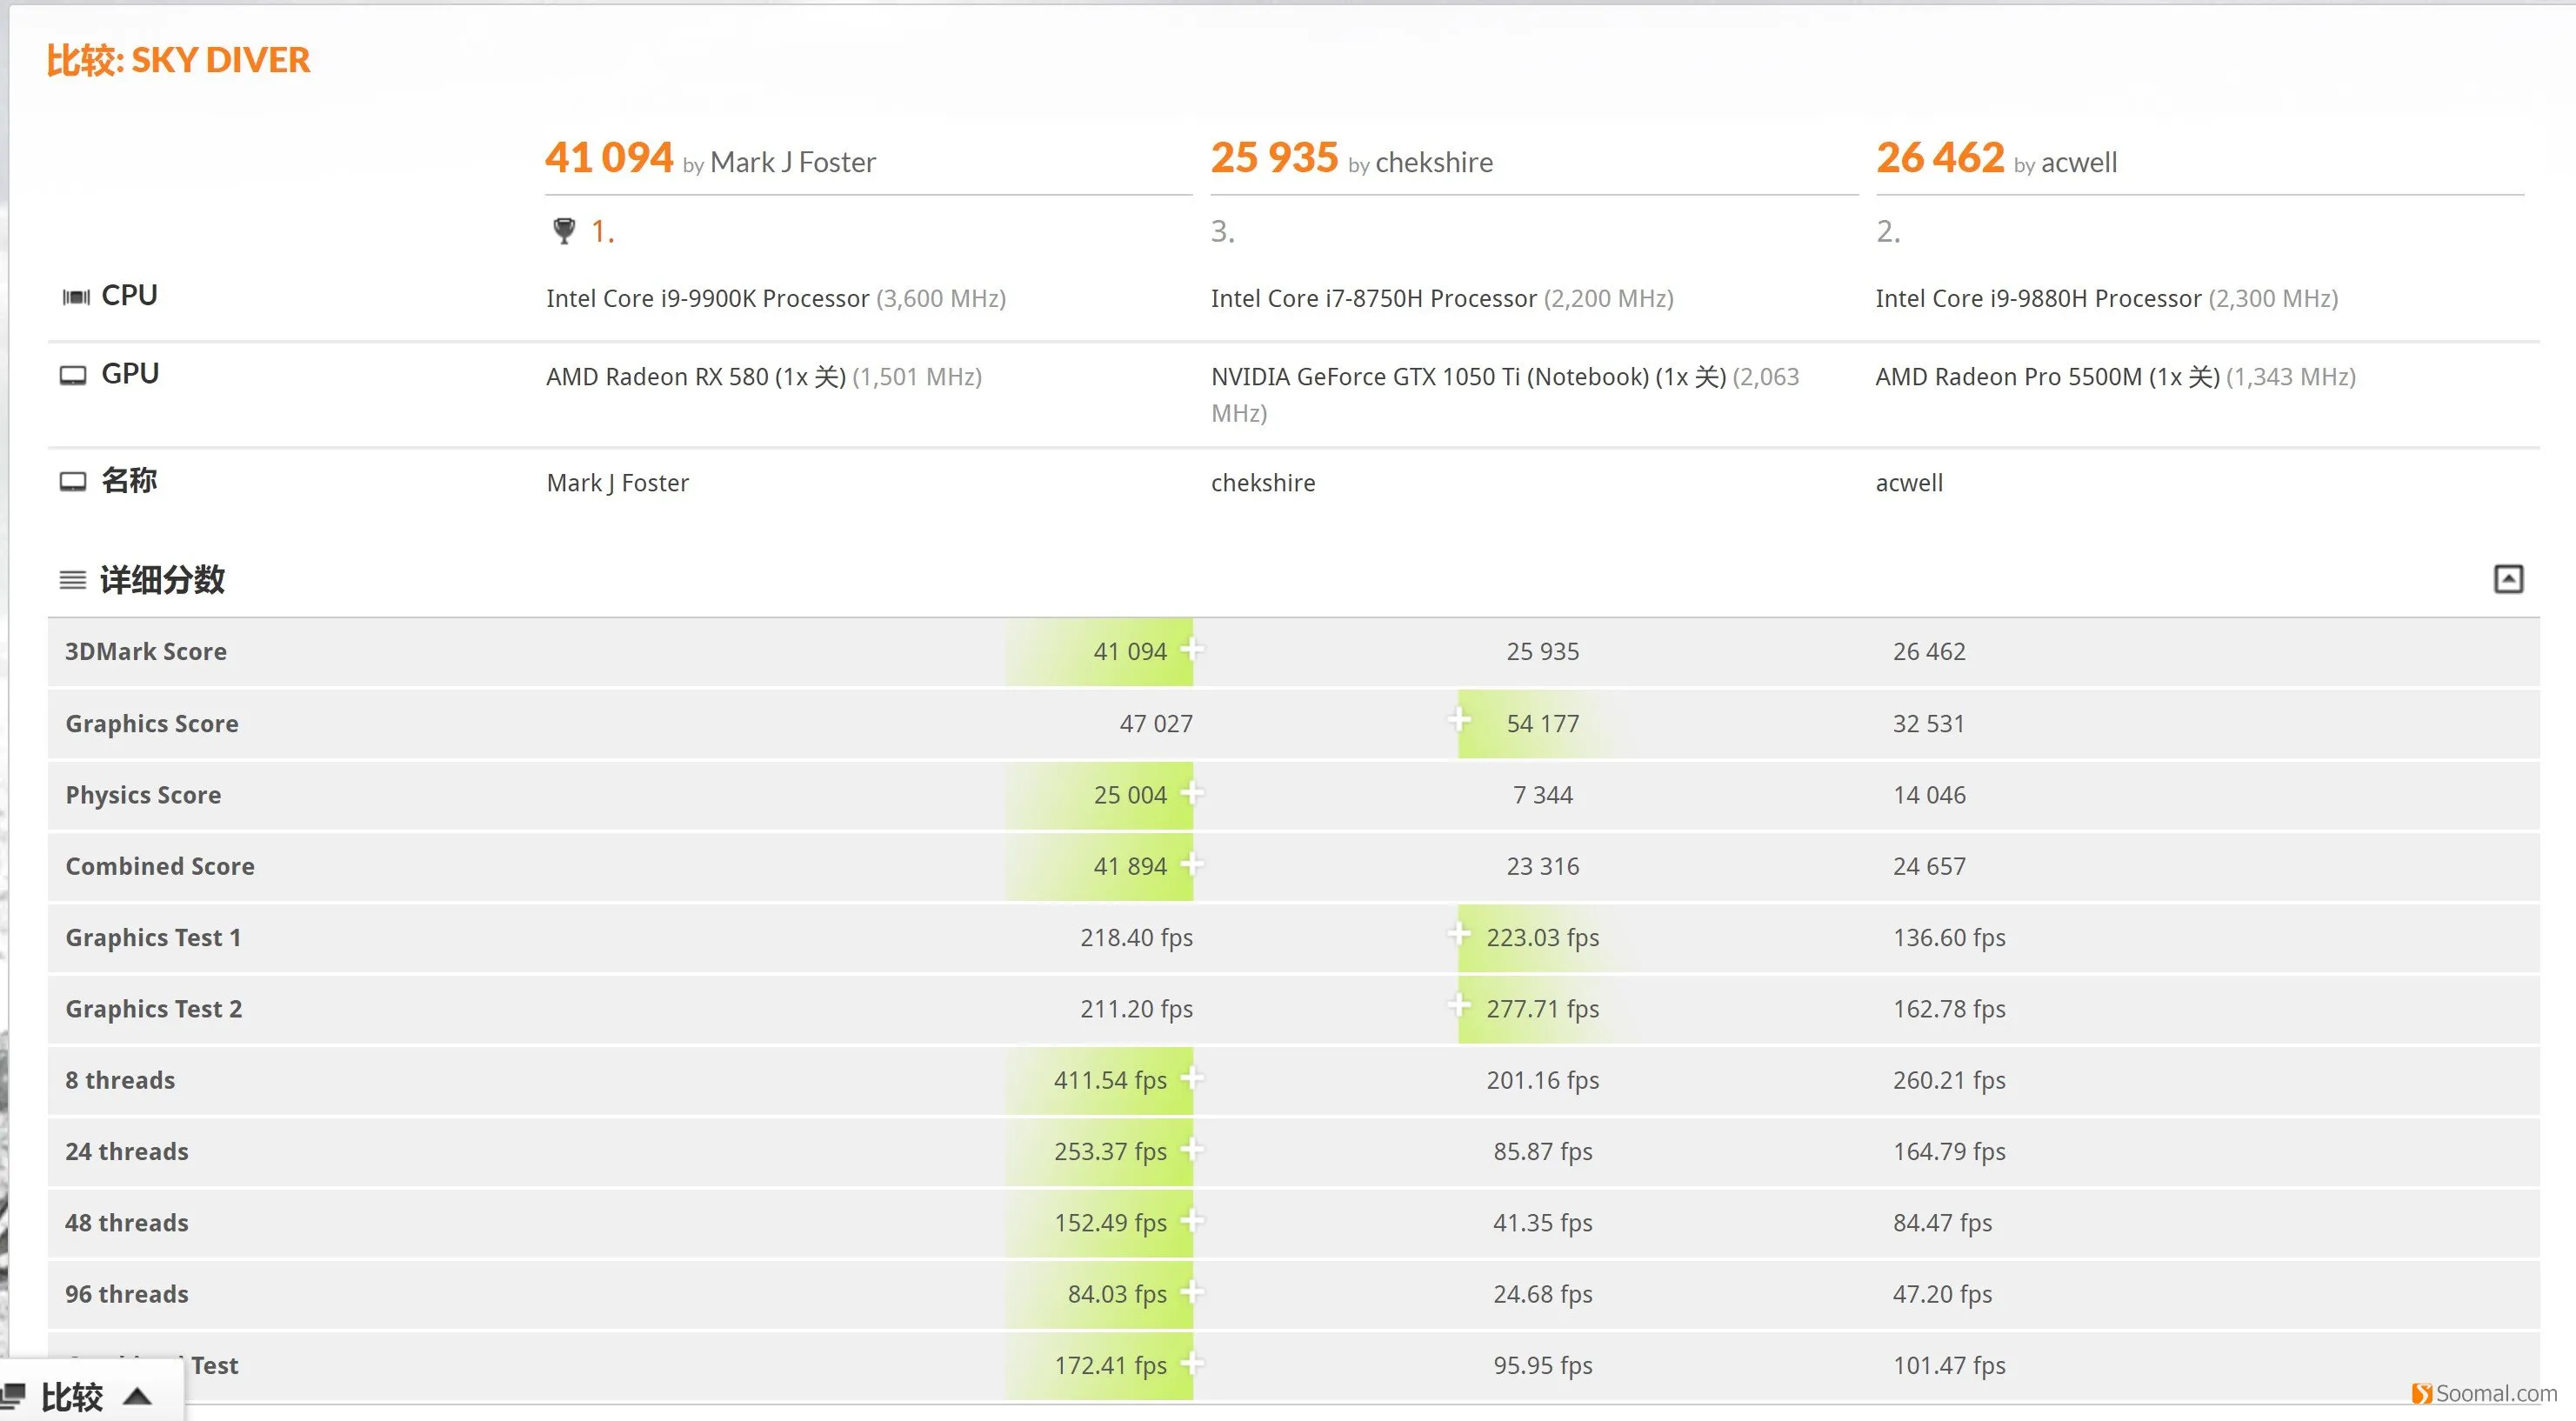2576x1421 pixels.
Task: Select the Graphics Score row label
Action: tap(152, 724)
